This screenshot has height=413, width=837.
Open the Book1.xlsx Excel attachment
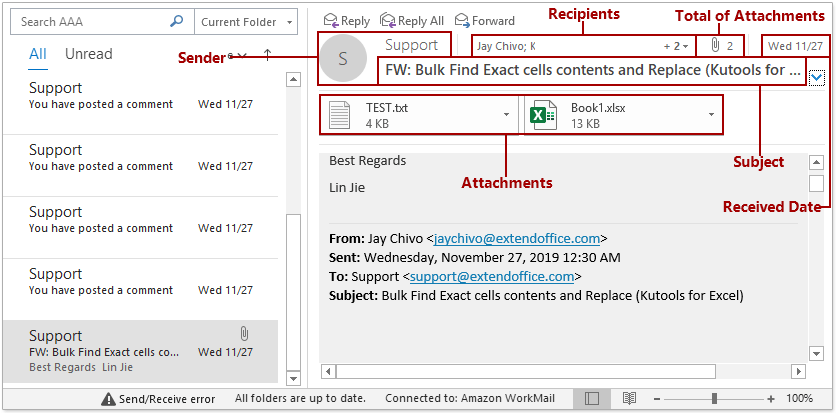(612, 115)
